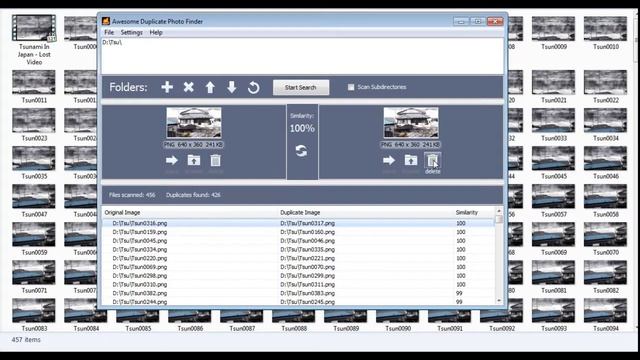Delete the left image with its trash icon
The height and width of the screenshot is (360, 640).
(x=216, y=160)
